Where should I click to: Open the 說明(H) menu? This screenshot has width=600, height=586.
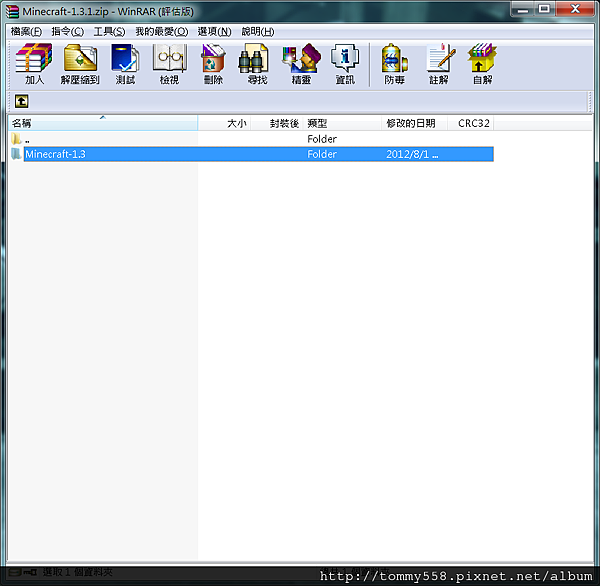pos(258,31)
